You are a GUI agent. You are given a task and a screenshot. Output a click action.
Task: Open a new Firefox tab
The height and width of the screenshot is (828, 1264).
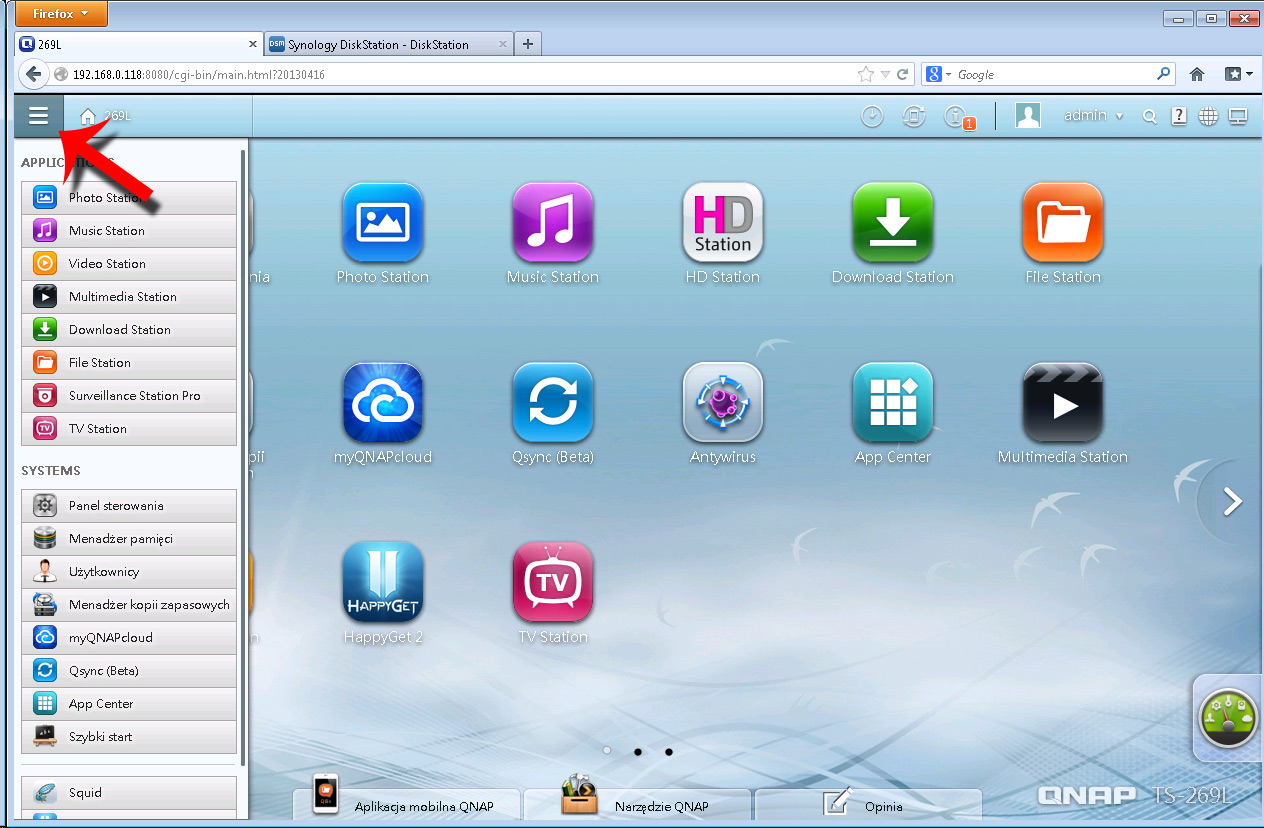click(x=528, y=44)
